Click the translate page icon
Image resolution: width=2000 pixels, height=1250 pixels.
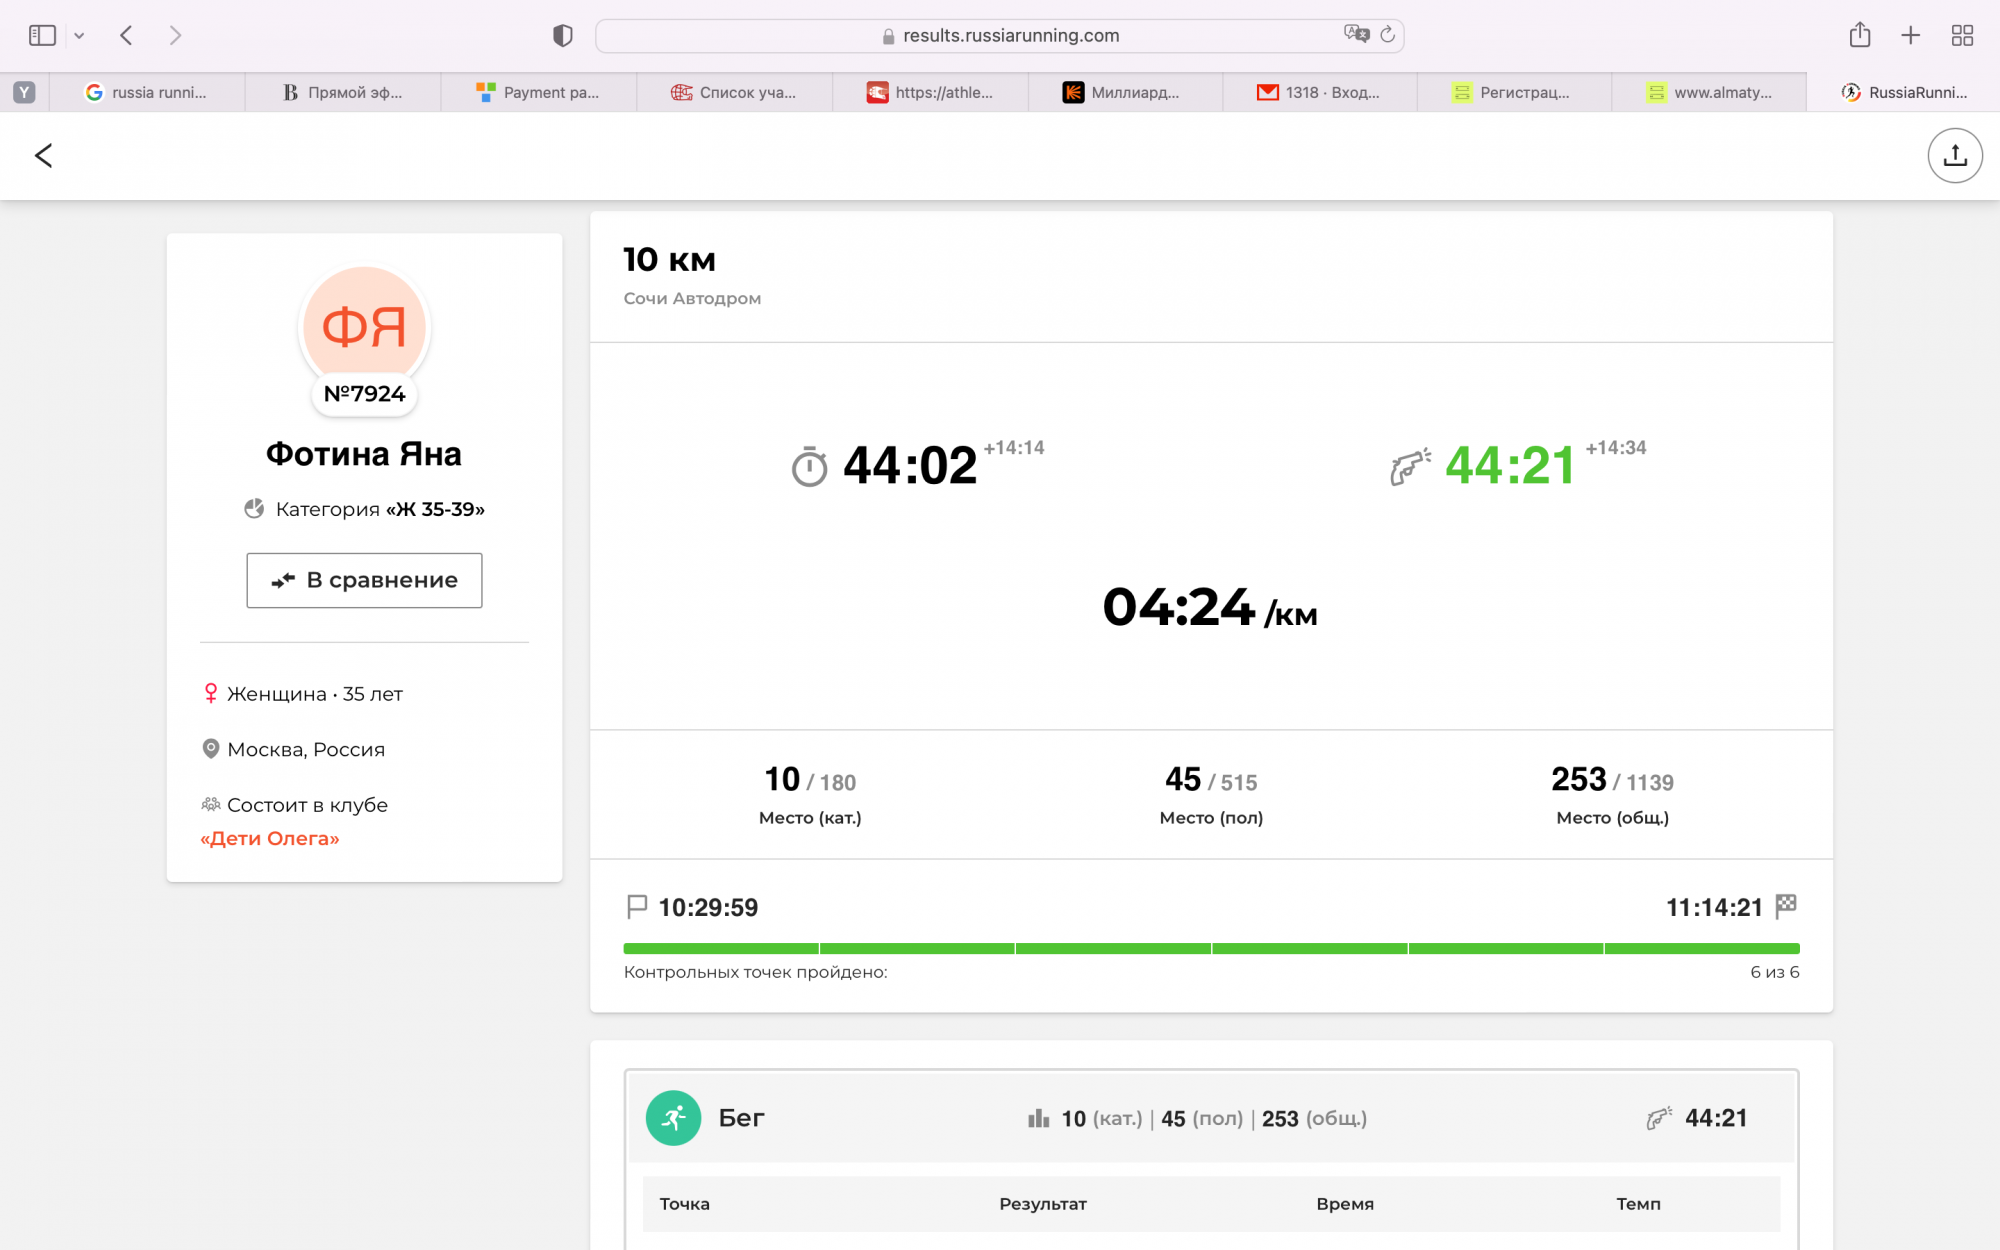pos(1356,34)
